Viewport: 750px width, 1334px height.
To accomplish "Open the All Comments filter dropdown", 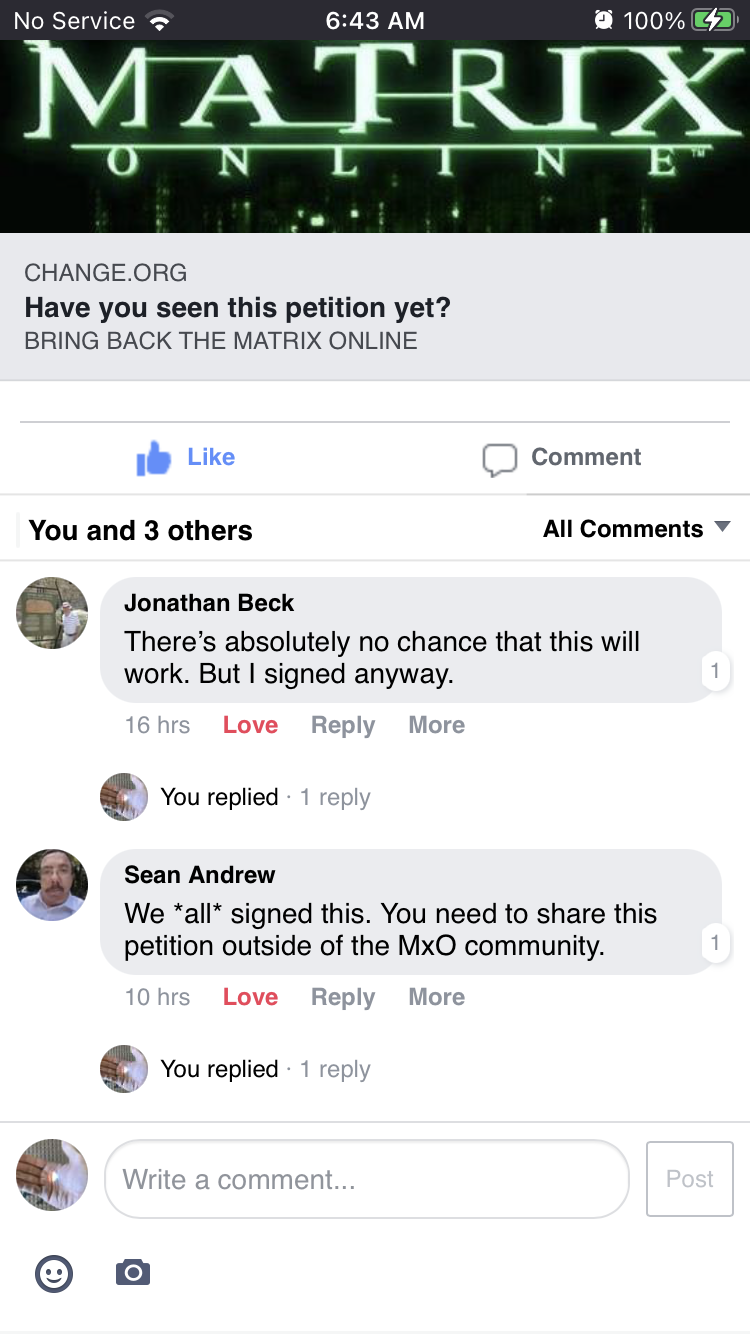I will click(636, 529).
